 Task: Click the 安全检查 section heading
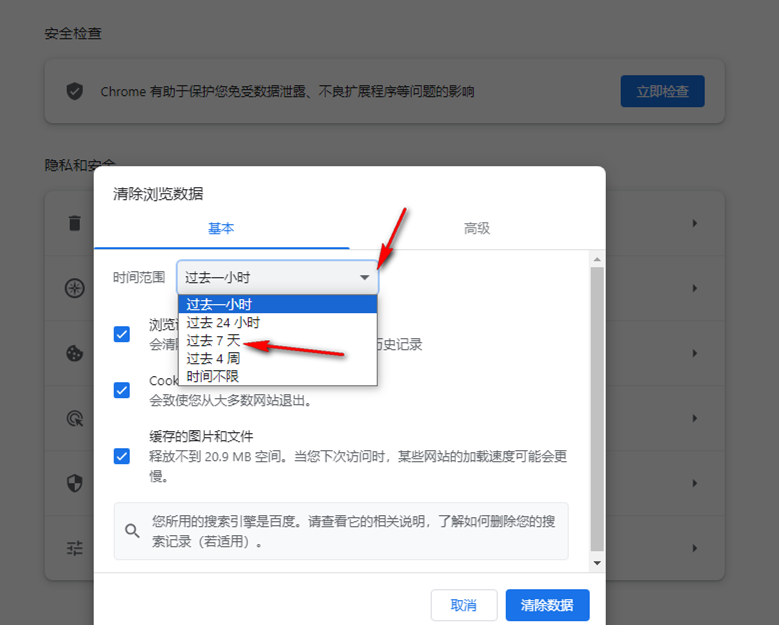[x=73, y=33]
